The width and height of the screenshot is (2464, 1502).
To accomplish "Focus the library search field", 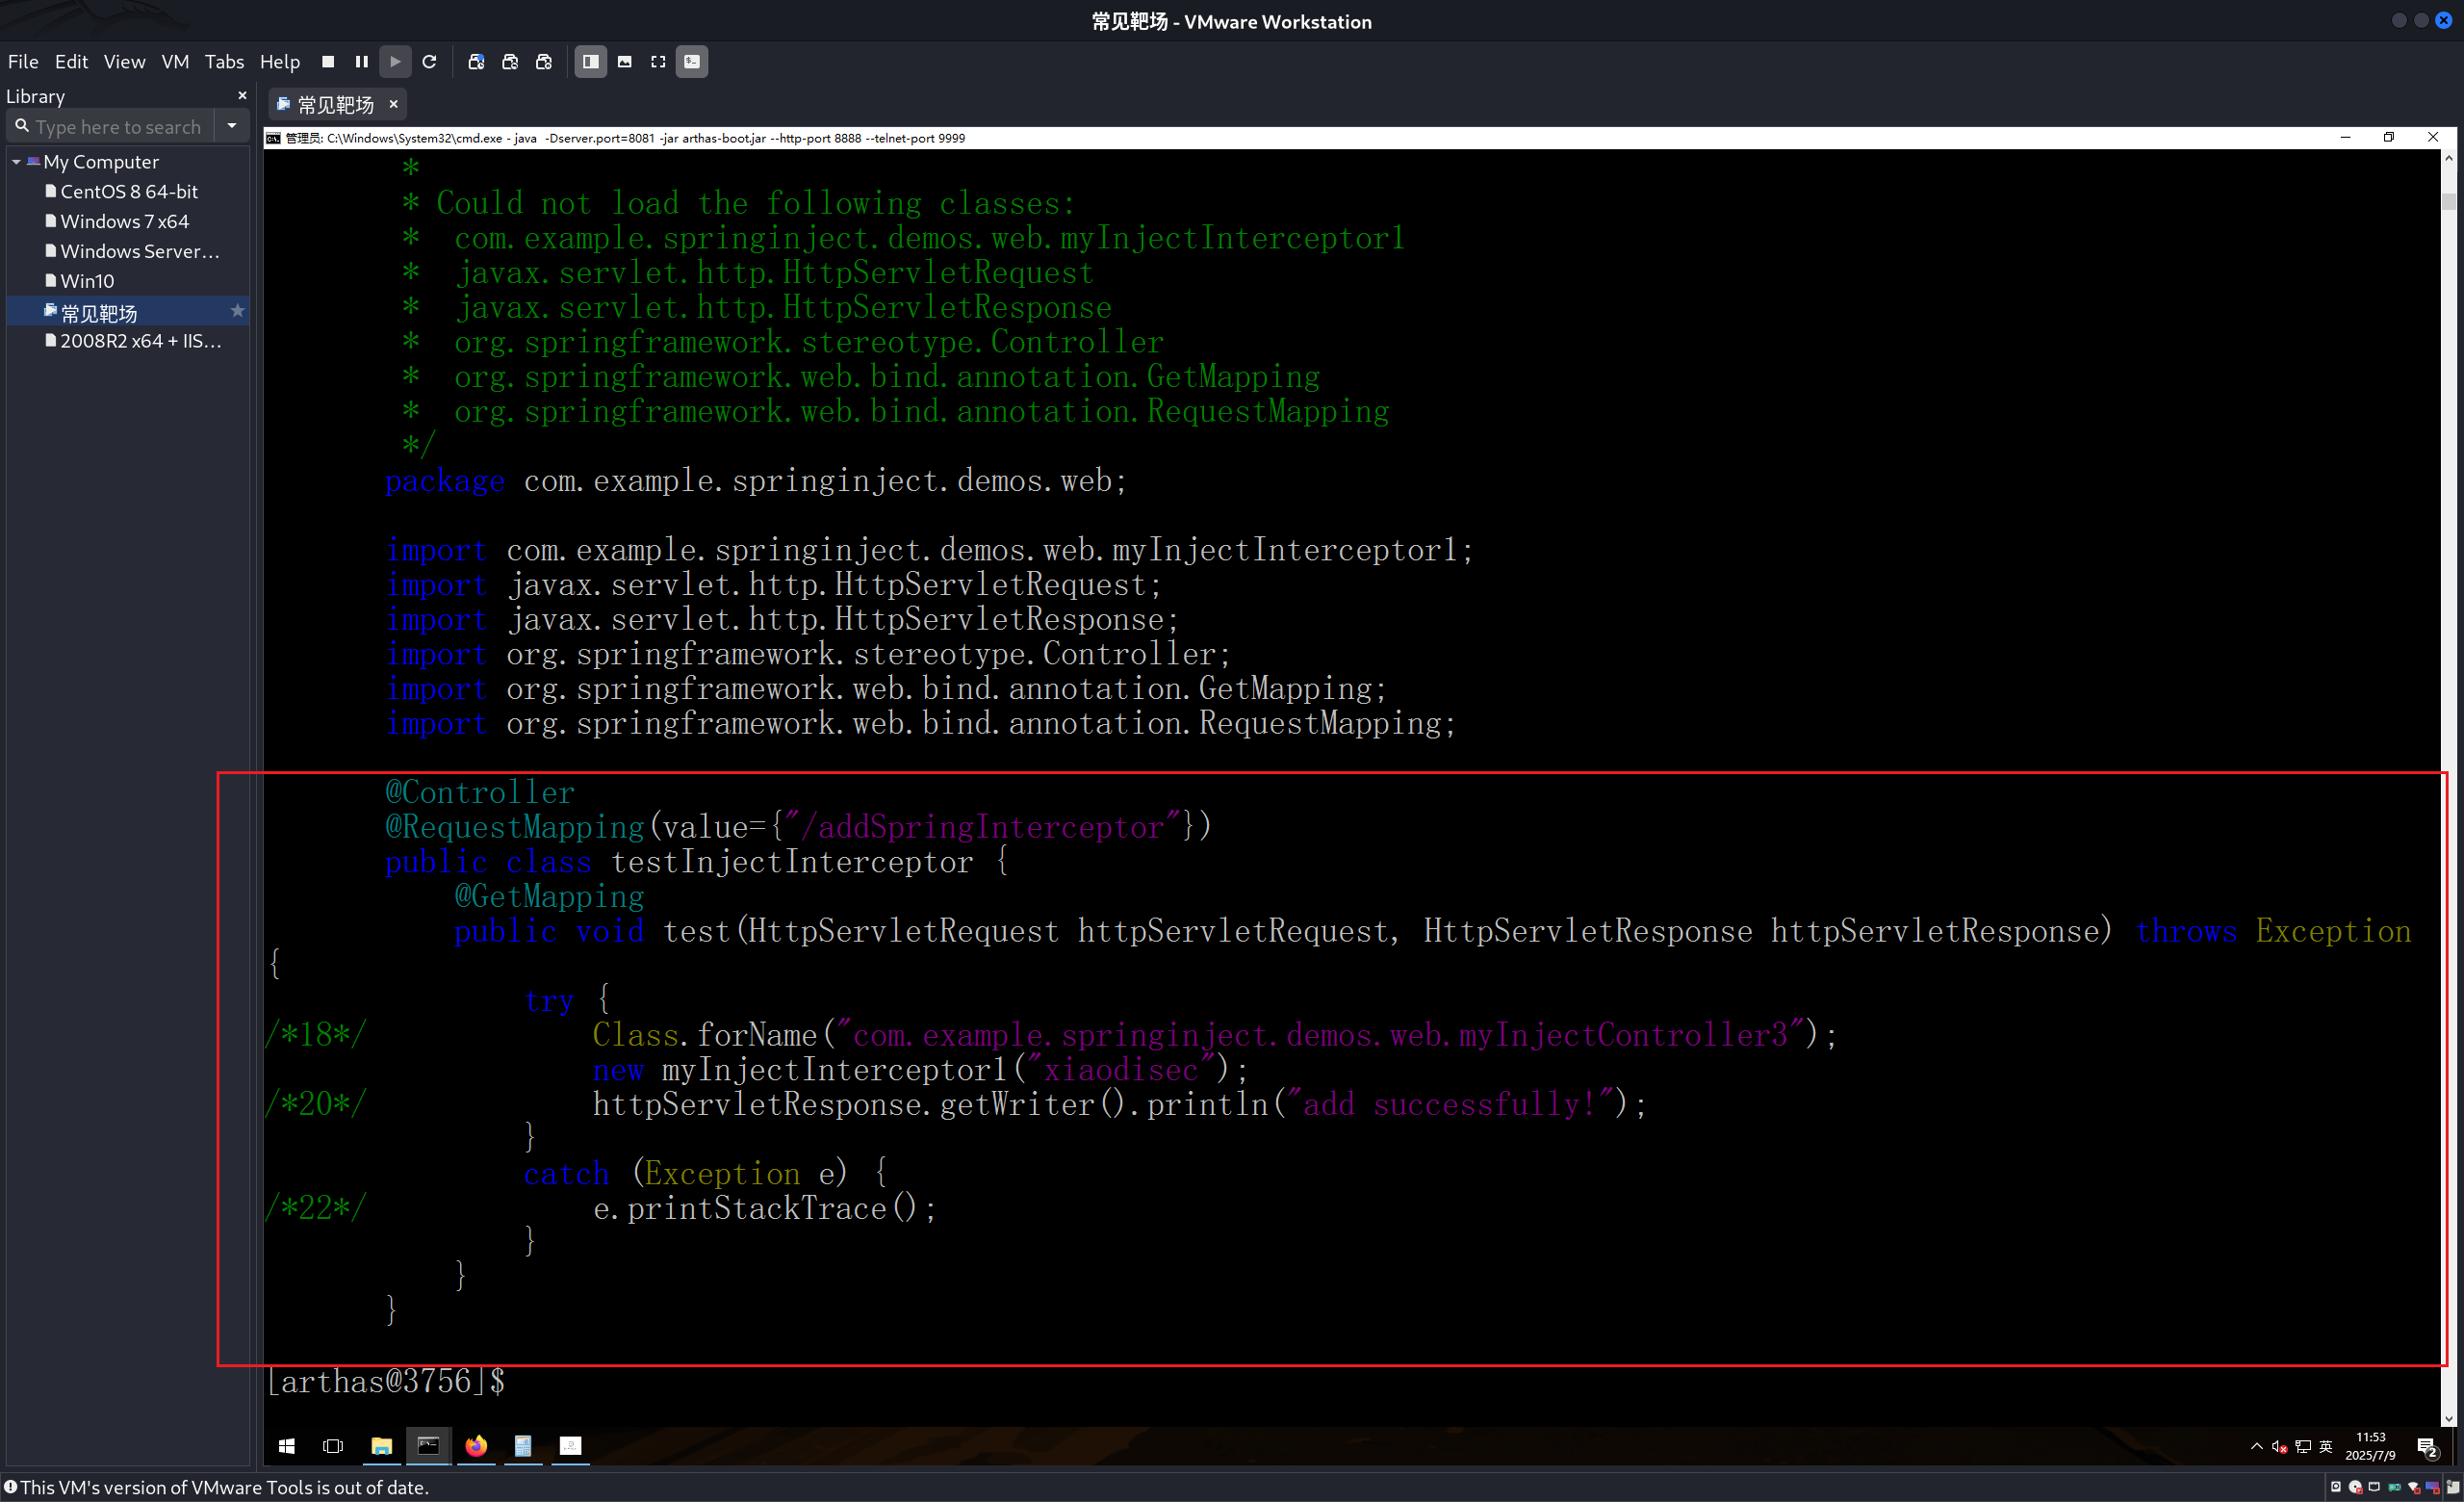I will [x=118, y=127].
